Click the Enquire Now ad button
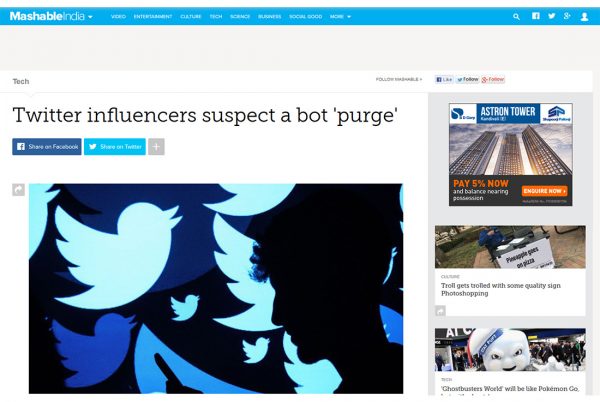 [545, 191]
